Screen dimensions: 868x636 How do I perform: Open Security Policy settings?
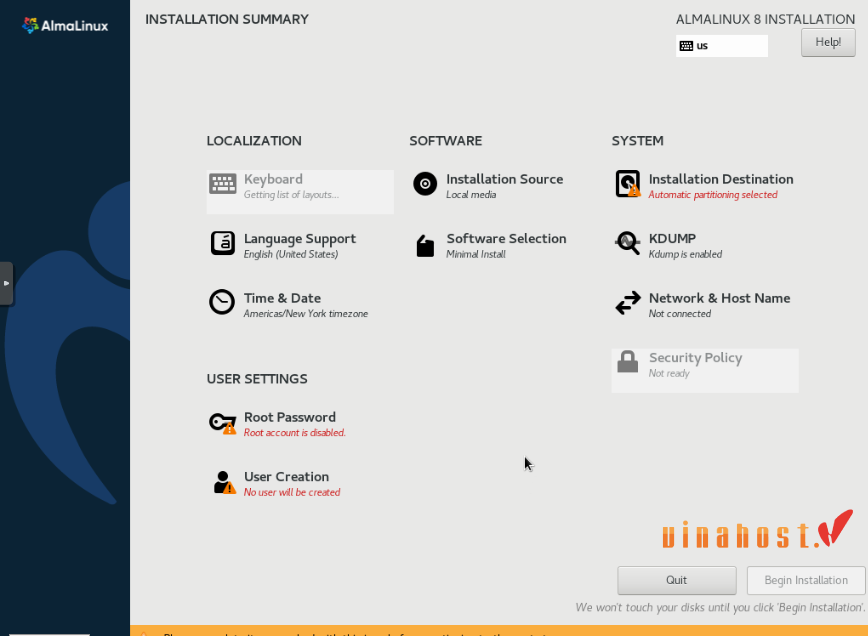695,358
